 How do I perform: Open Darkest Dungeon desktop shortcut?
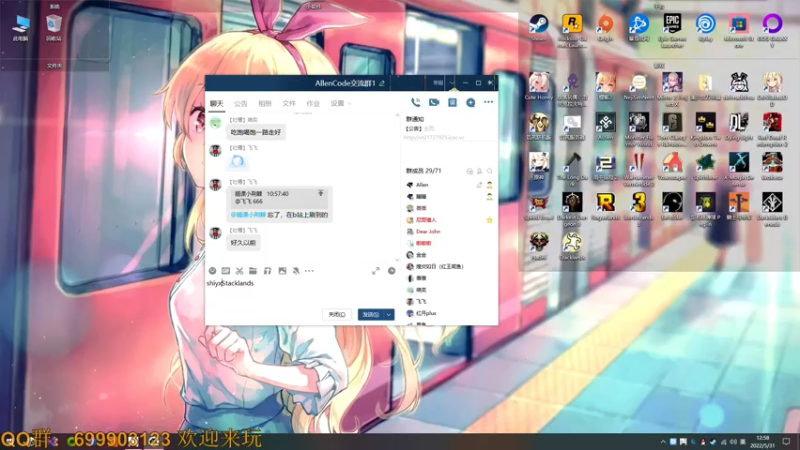[572, 210]
